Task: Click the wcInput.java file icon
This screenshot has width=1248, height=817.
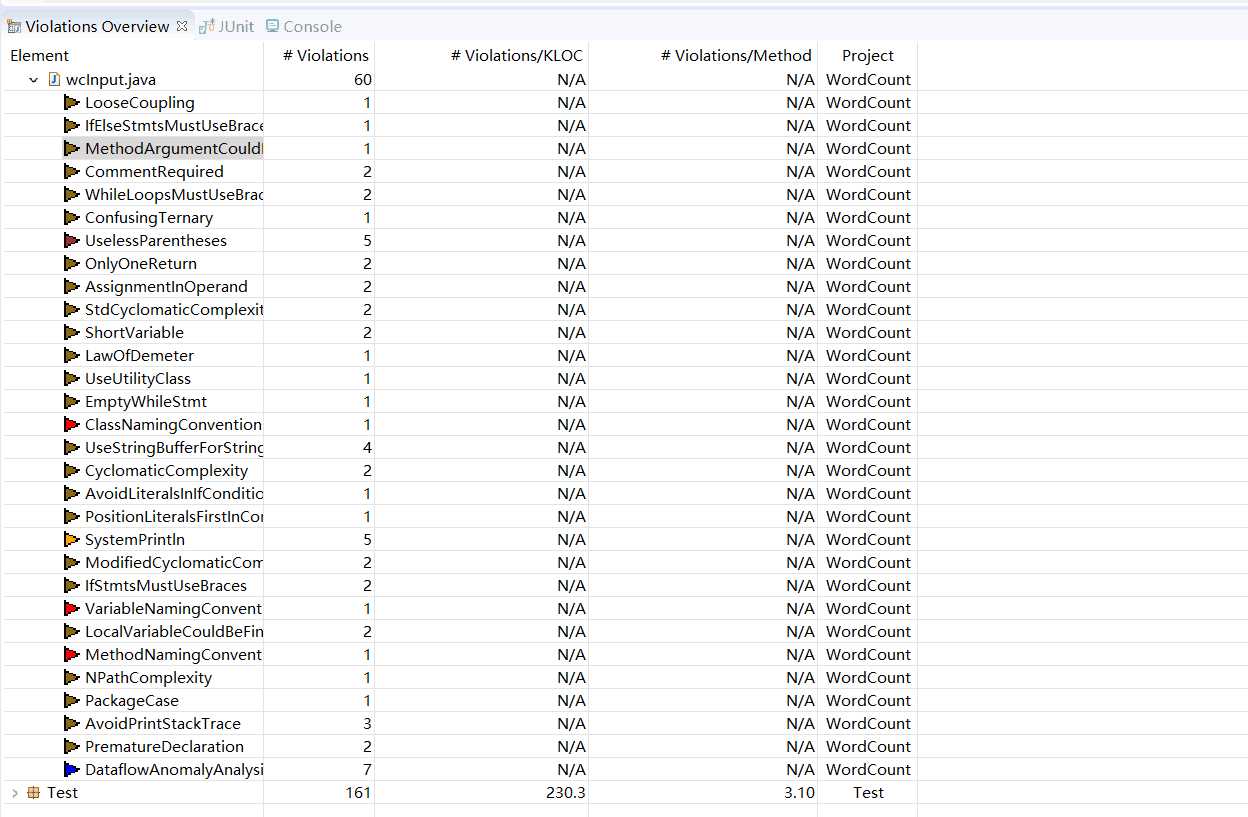Action: point(54,80)
